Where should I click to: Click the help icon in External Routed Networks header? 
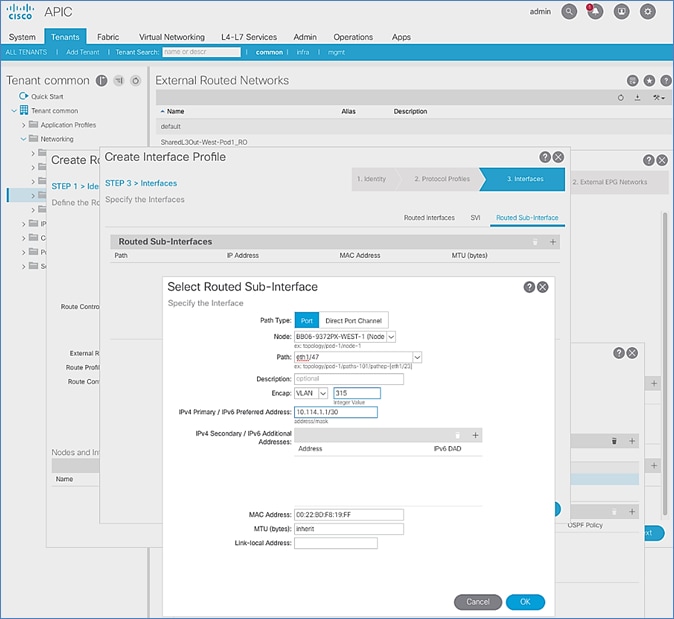point(666,80)
